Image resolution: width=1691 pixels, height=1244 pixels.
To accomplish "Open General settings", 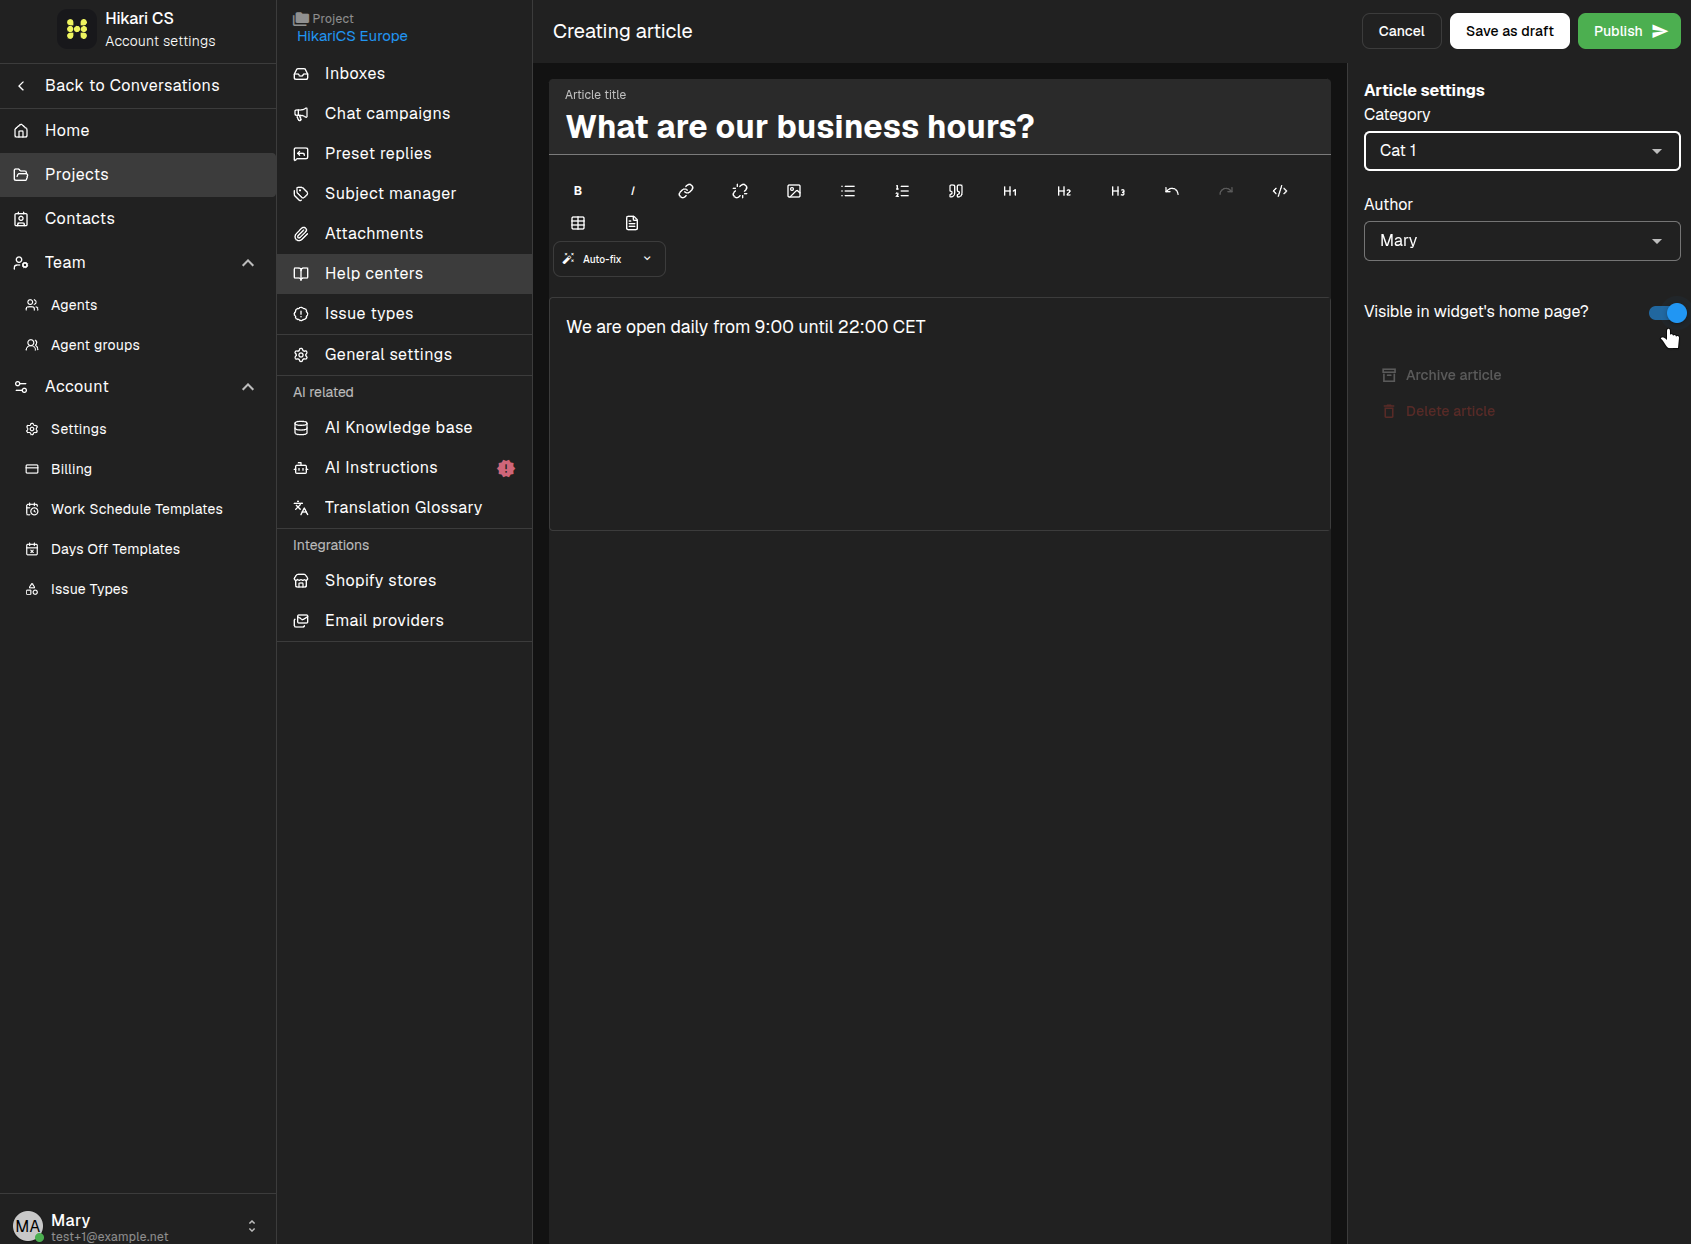I will (404, 355).
